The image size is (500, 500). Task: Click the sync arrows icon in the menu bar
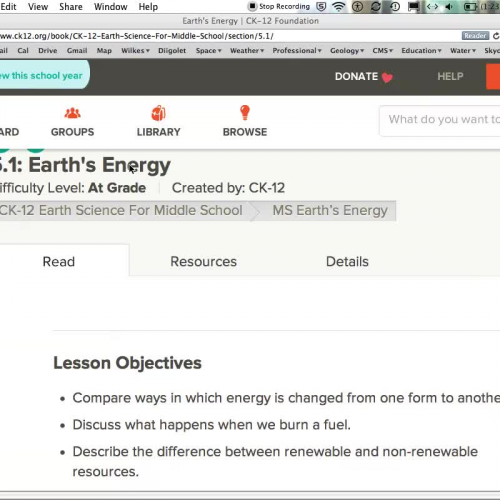point(376,6)
